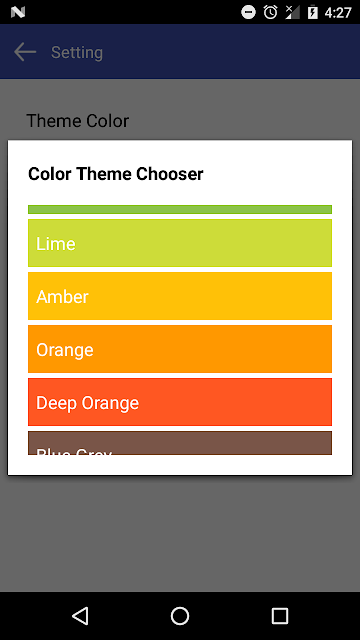Tap the battery charging status icon
This screenshot has height=640, width=360.
pyautogui.click(x=313, y=12)
